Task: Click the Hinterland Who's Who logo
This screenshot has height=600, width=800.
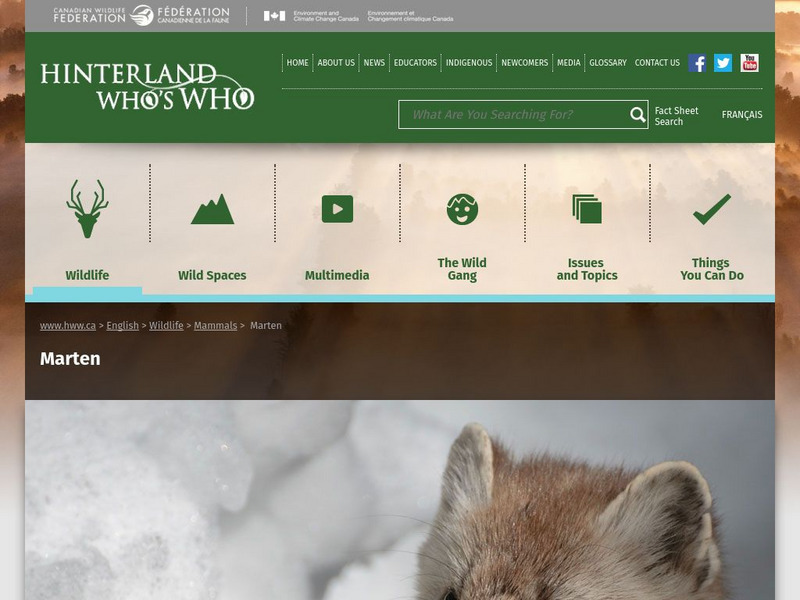Action: coord(147,87)
